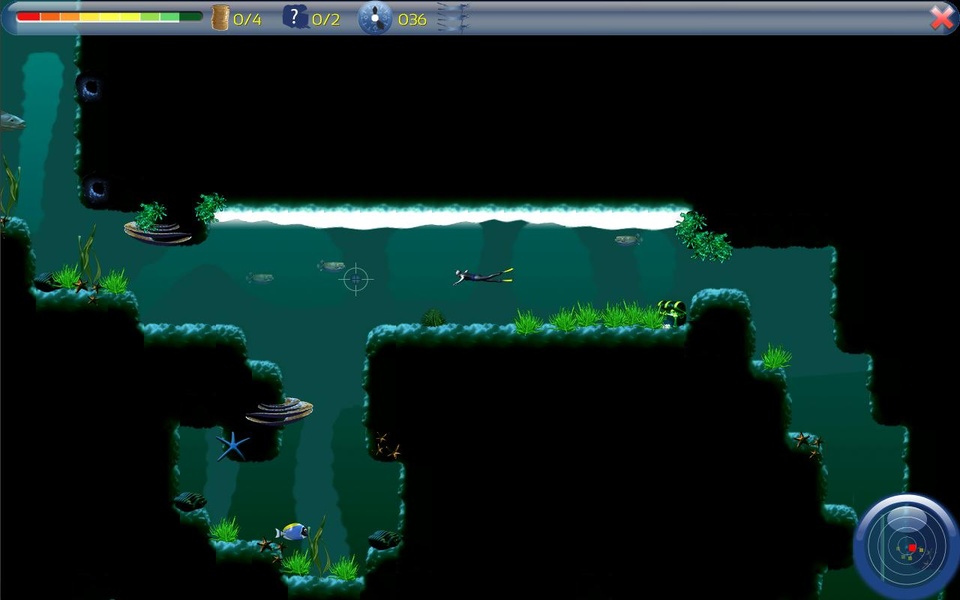The image size is (960, 600).
Task: Click the scuba diver character
Action: coord(483,276)
